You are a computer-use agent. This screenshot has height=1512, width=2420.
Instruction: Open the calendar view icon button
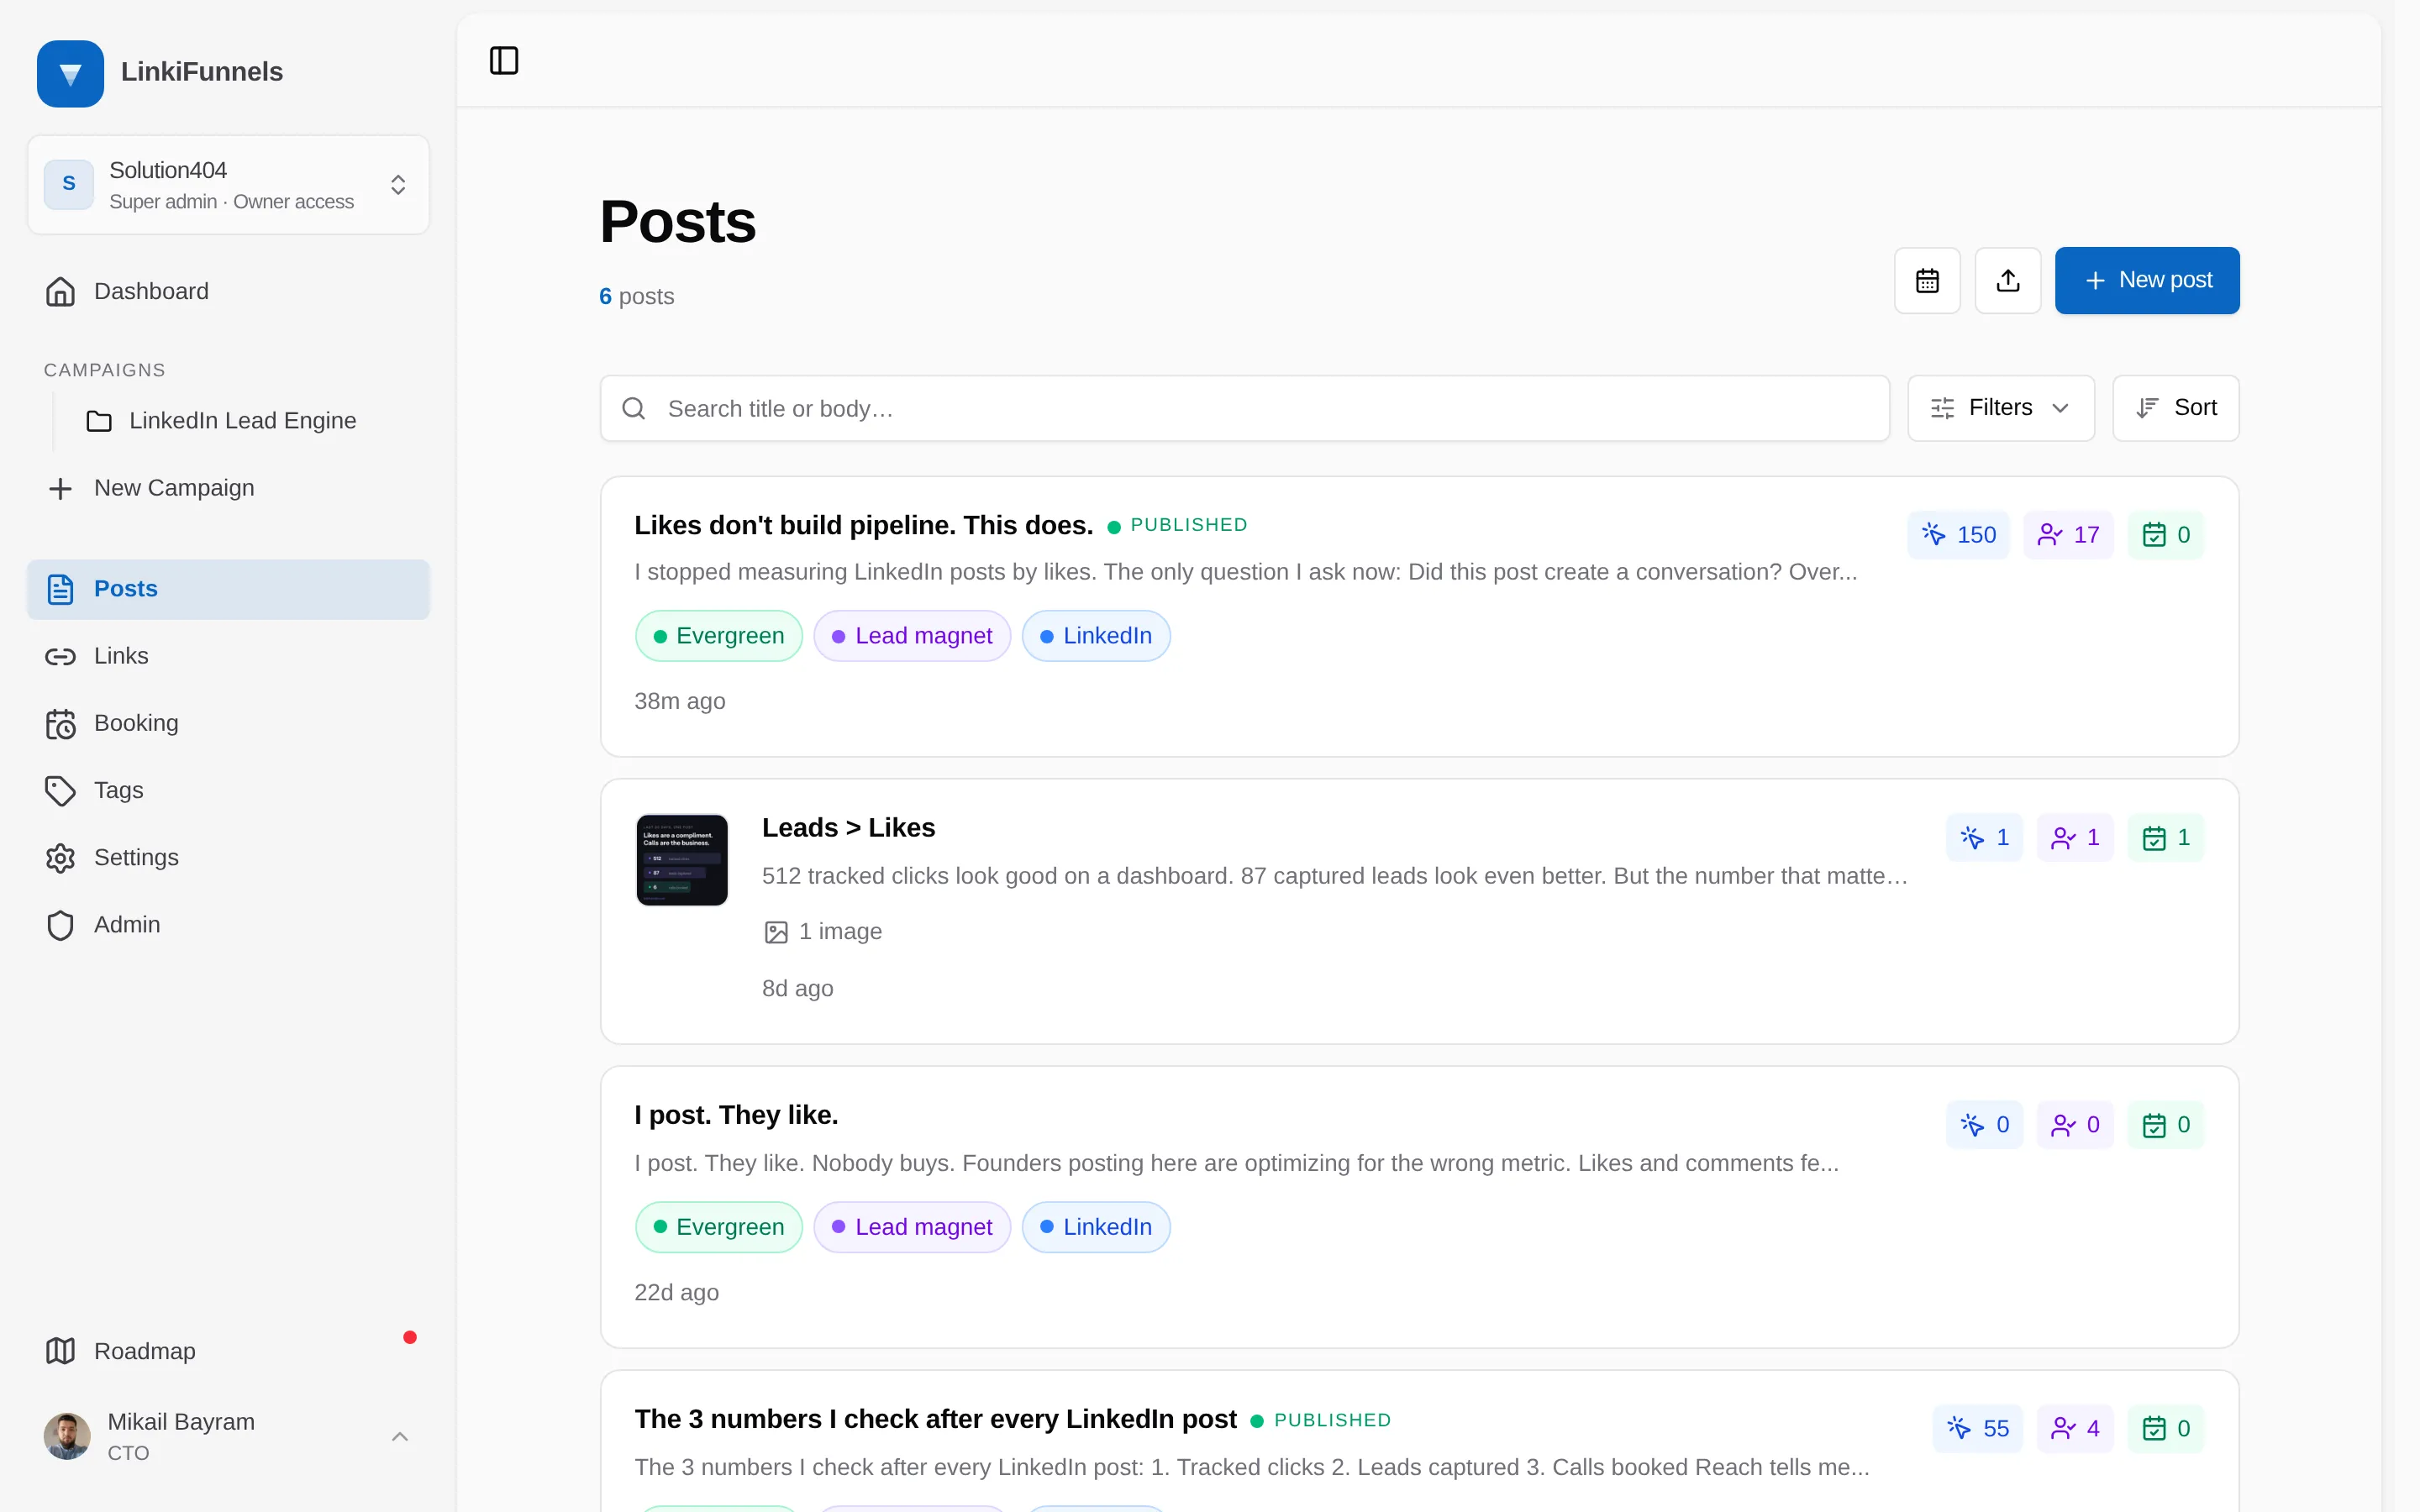[1927, 280]
